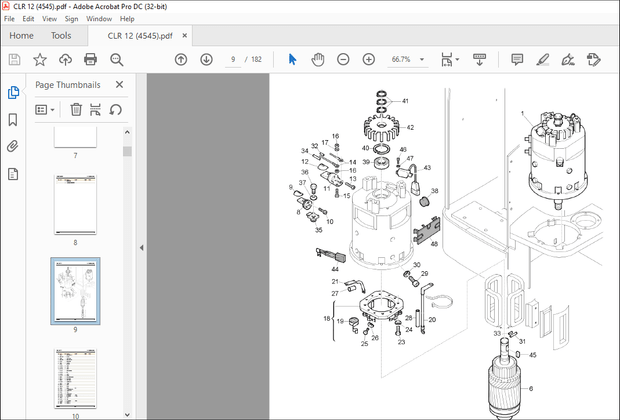The width and height of the screenshot is (620, 420).
Task: Select page 10 thumbnail
Action: (x=75, y=378)
